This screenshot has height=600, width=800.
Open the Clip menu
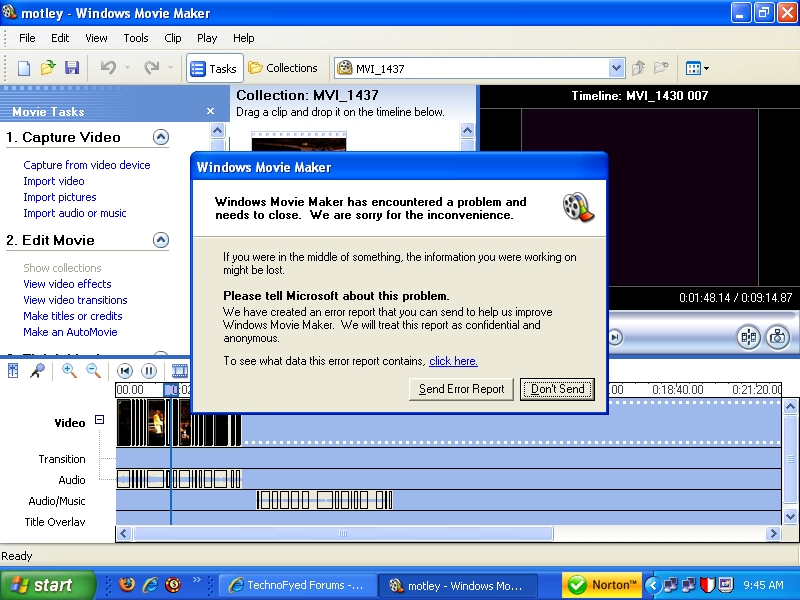click(172, 38)
